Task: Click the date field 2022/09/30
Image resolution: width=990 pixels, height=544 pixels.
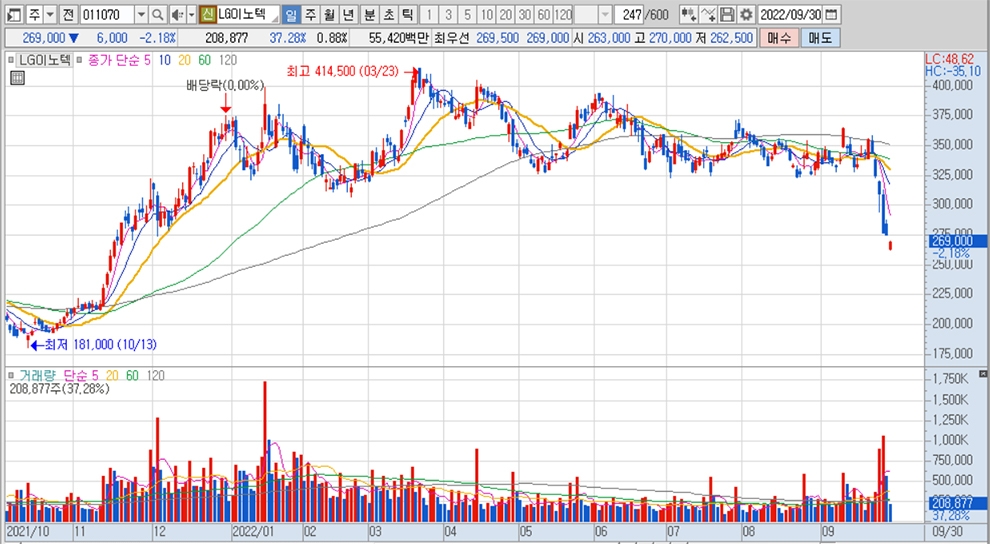Action: [790, 14]
